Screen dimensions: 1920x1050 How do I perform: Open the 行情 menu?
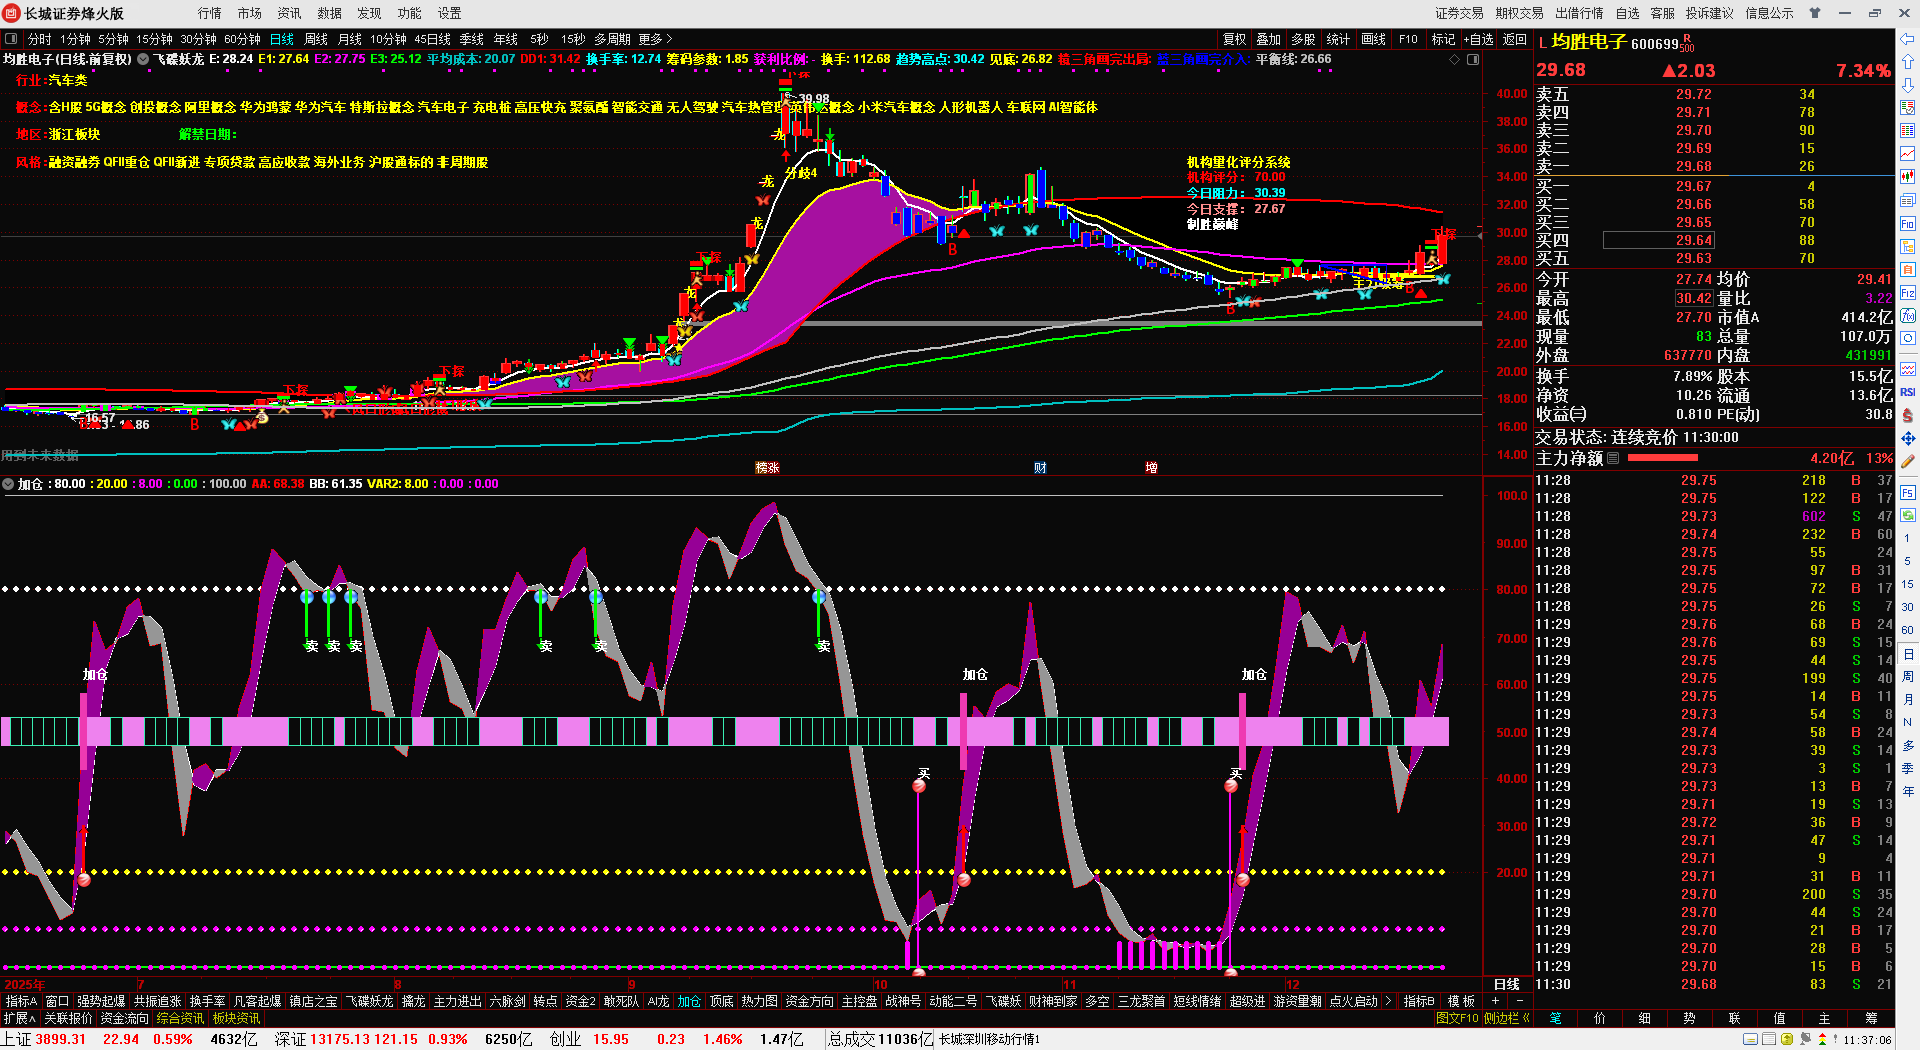pyautogui.click(x=210, y=13)
